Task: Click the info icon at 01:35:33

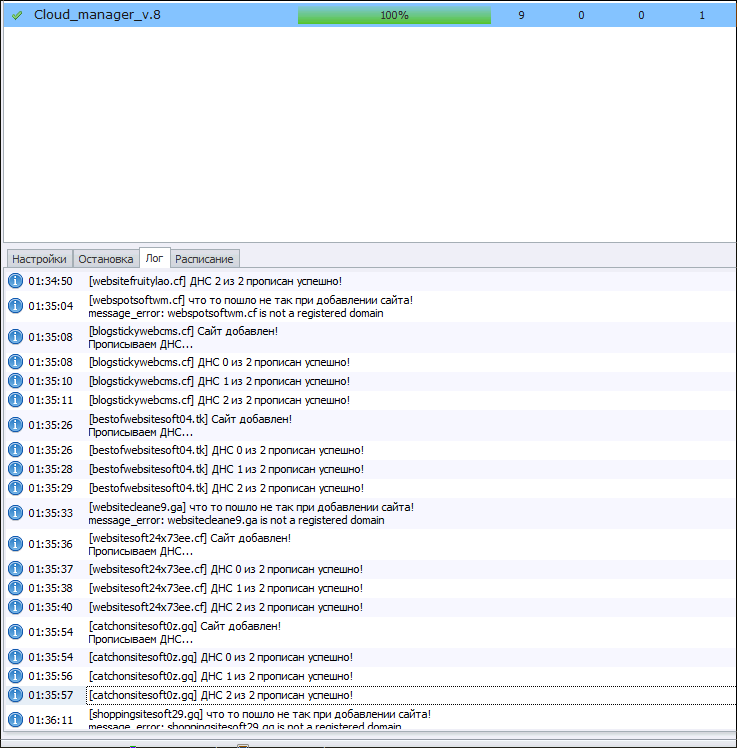Action: click(x=15, y=513)
